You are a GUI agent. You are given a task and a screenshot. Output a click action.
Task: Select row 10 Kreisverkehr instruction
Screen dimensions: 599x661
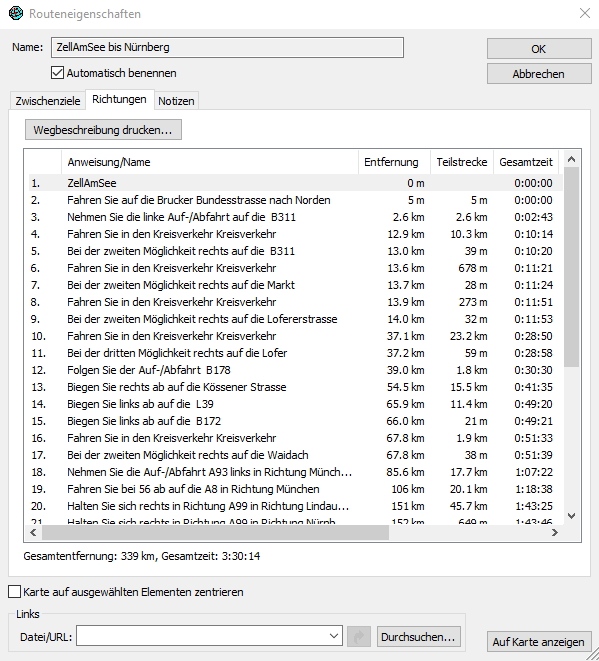[295, 336]
